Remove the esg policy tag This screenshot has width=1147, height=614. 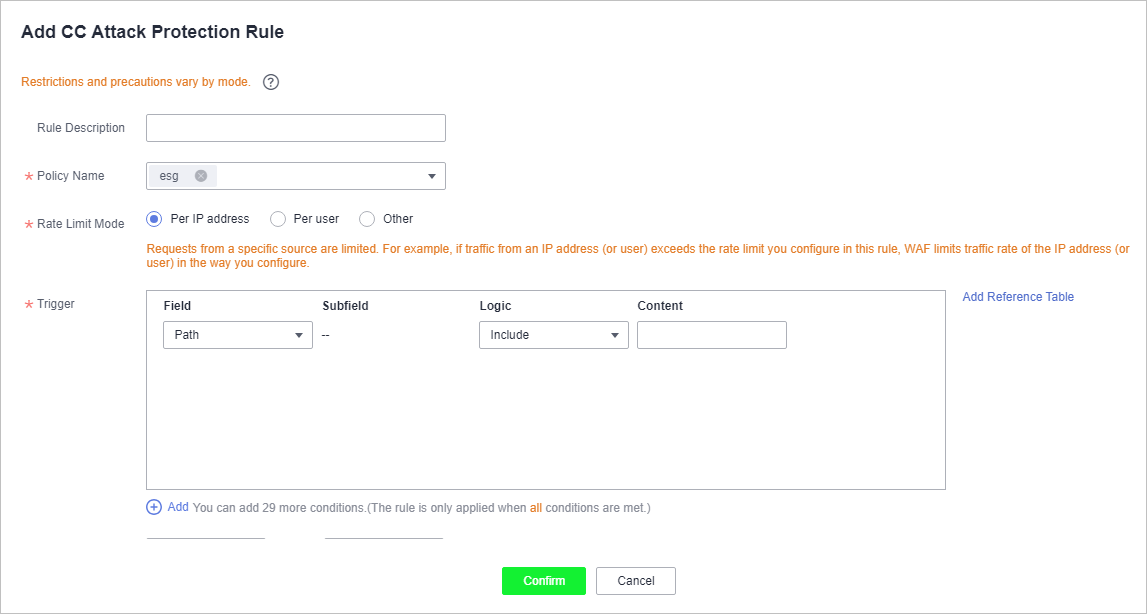[201, 176]
